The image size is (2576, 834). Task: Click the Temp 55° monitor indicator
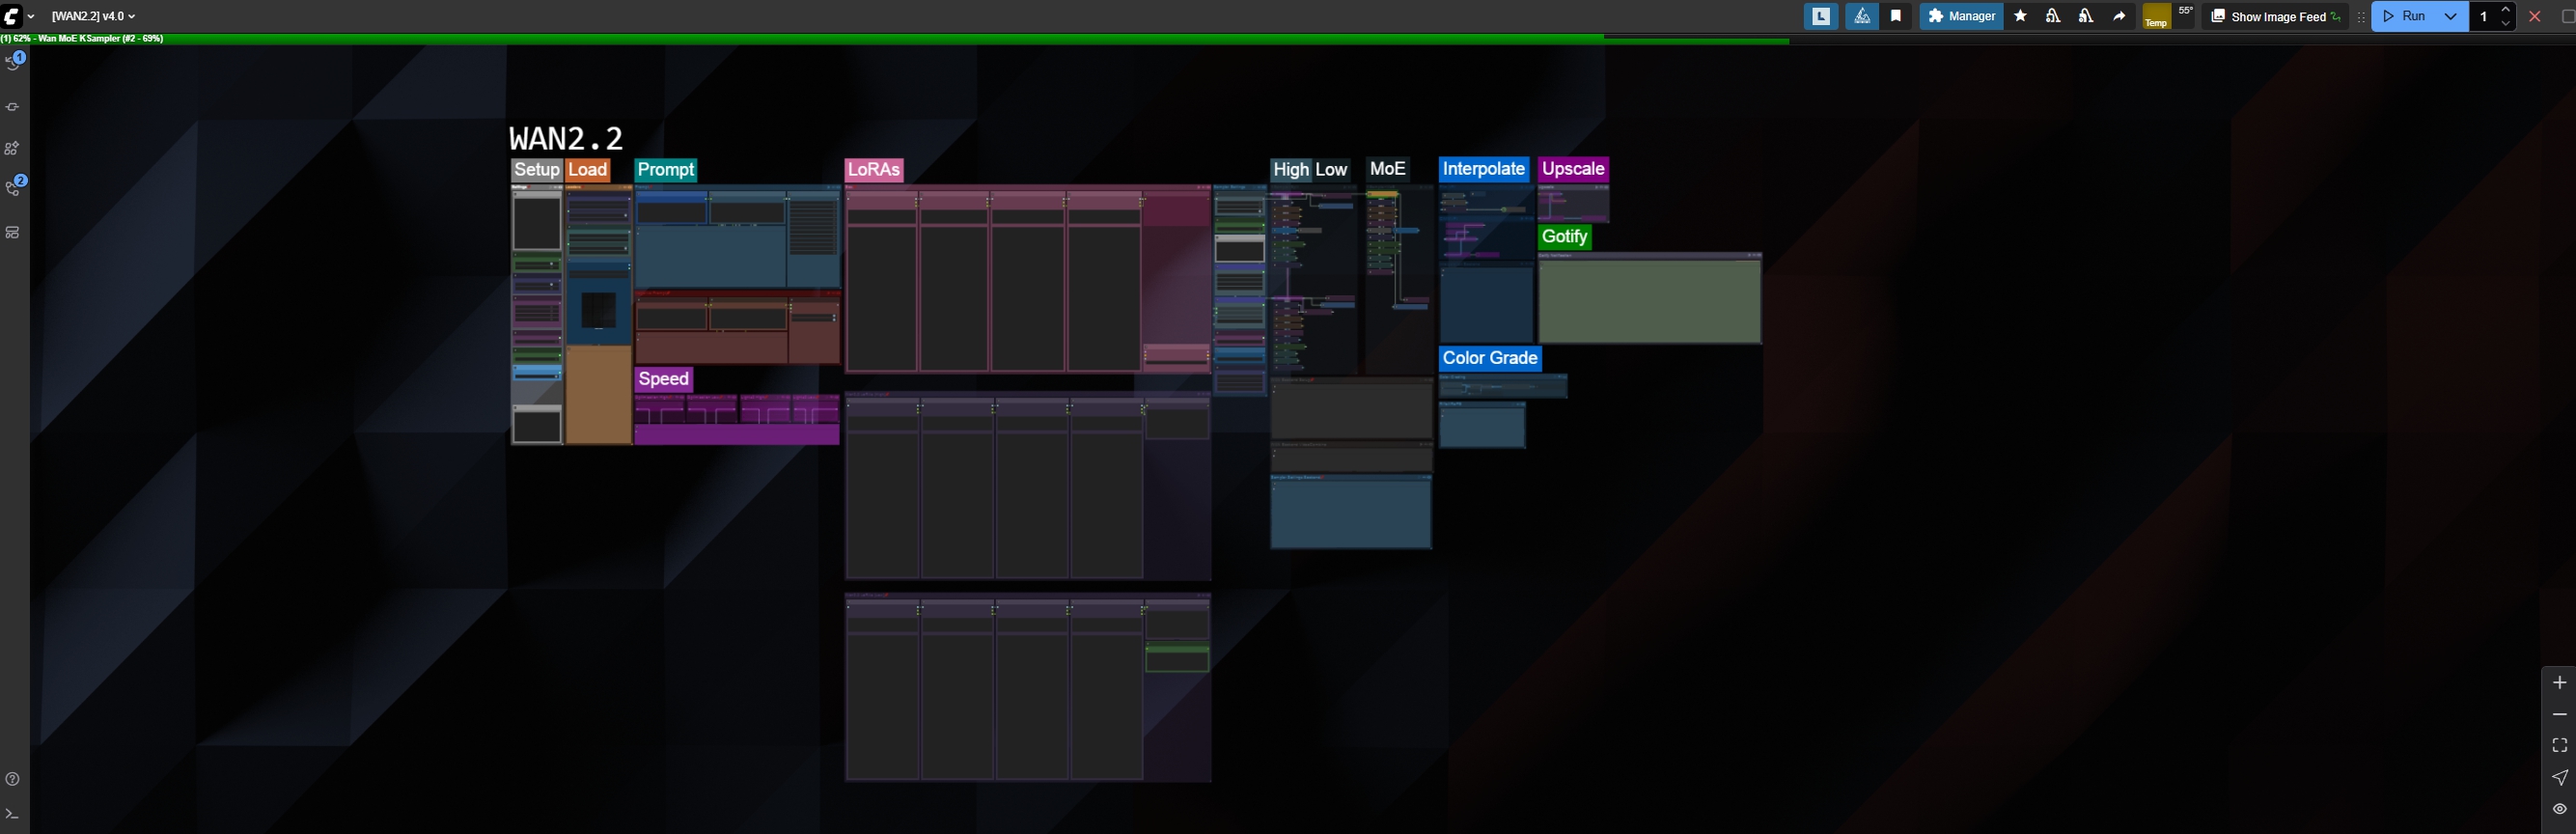coord(2168,16)
